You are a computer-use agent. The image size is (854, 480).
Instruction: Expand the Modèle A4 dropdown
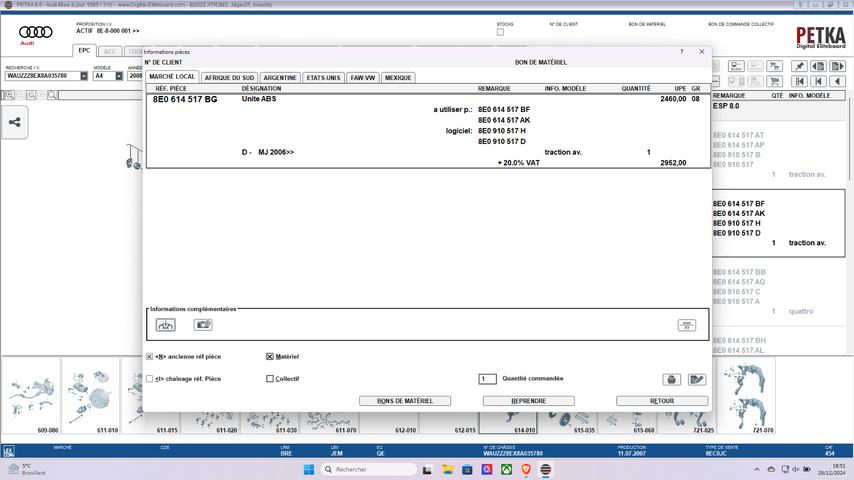(x=119, y=76)
